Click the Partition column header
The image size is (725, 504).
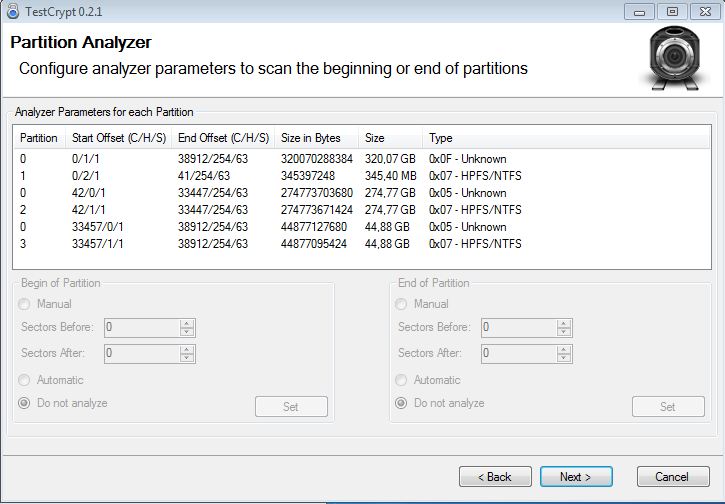coord(39,138)
